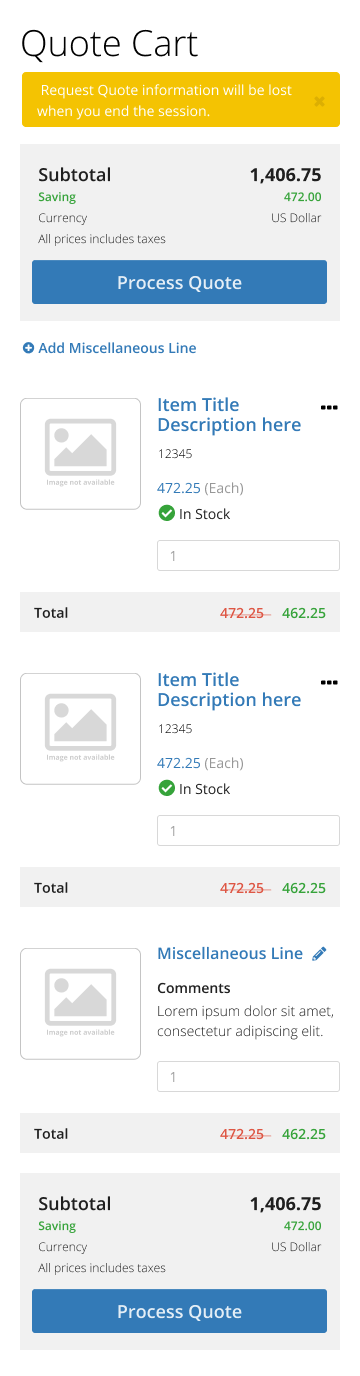Click the plus icon beside Add Miscellaneous Line
360x1376 pixels.
[28, 348]
